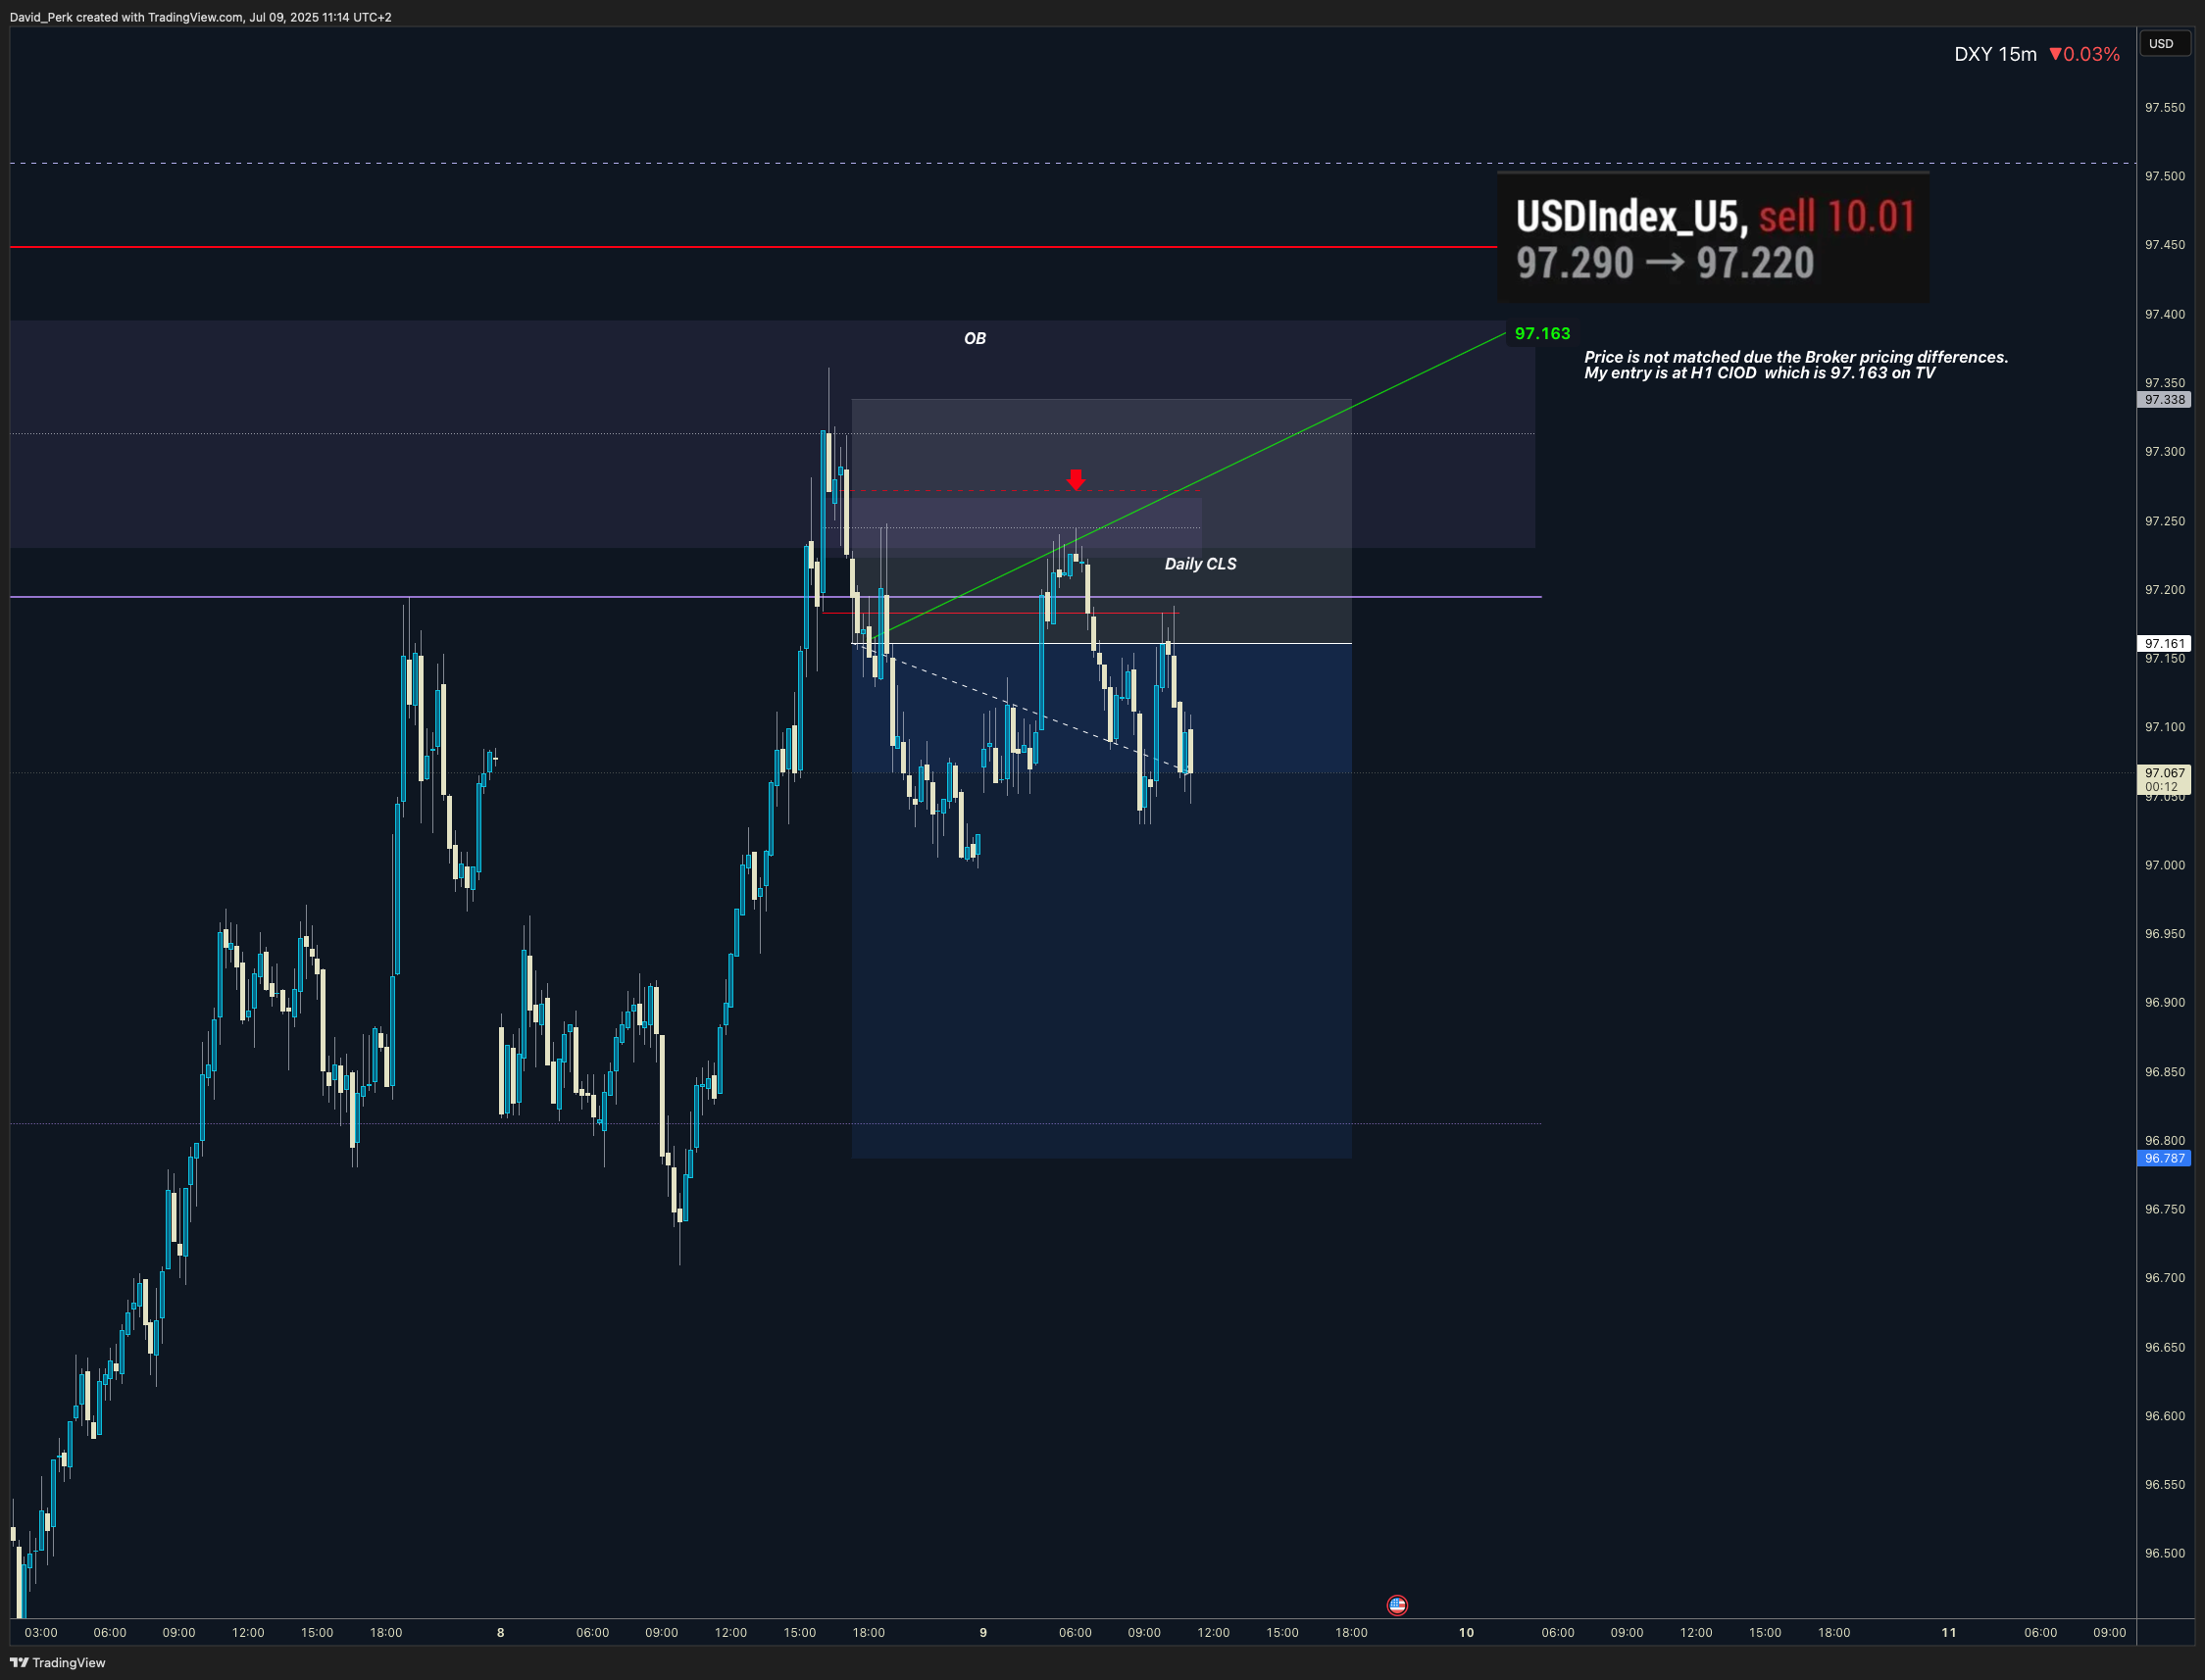Click the US economic event flag marker

(1397, 1605)
